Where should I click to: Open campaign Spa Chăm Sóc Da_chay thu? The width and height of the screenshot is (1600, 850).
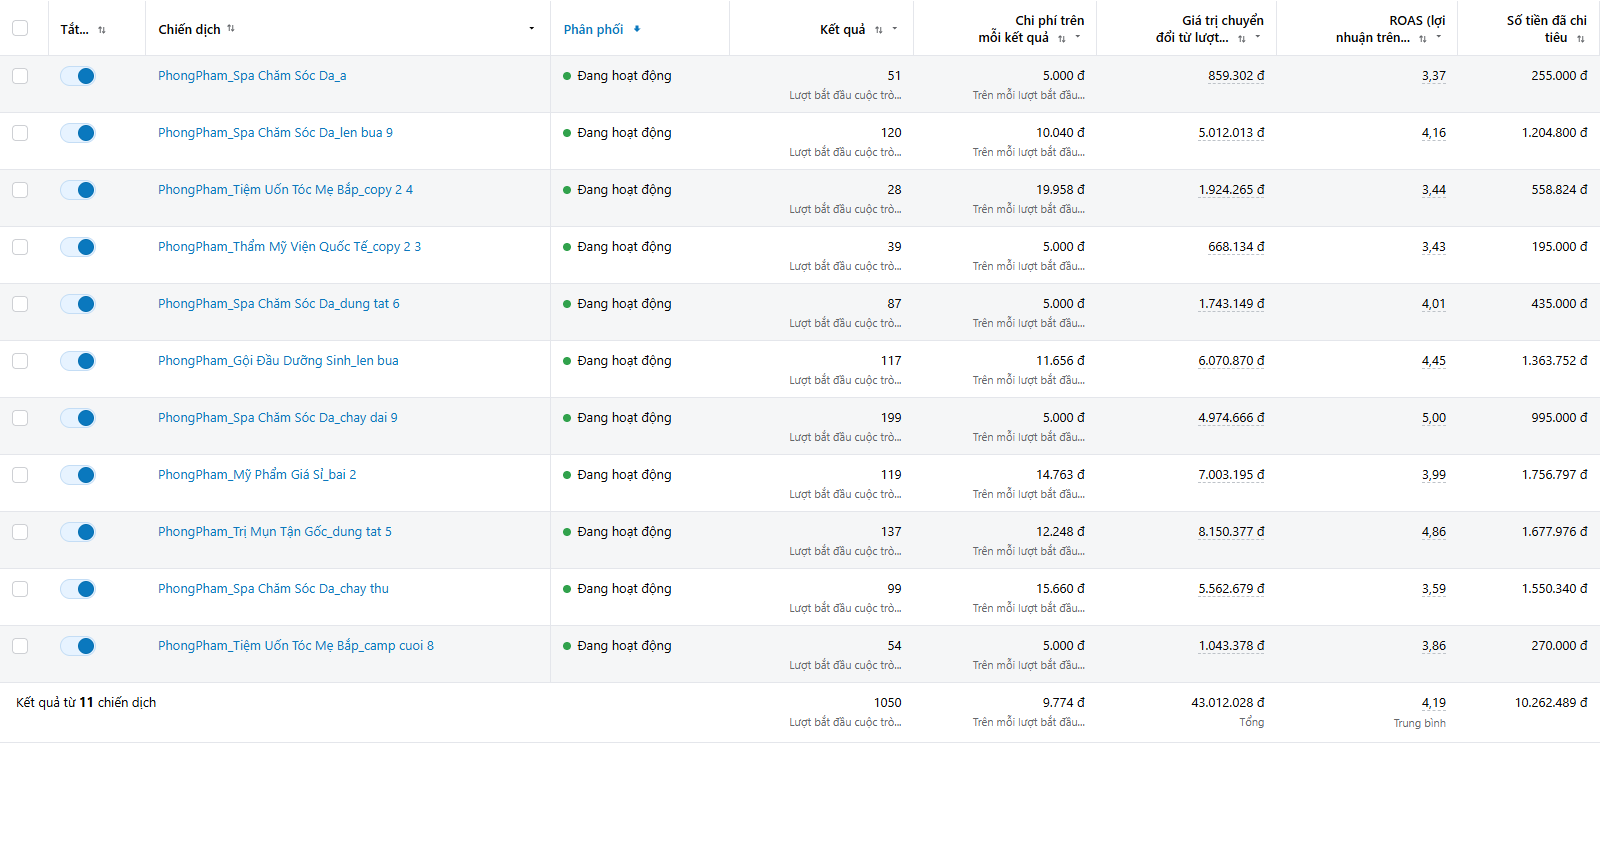[273, 588]
